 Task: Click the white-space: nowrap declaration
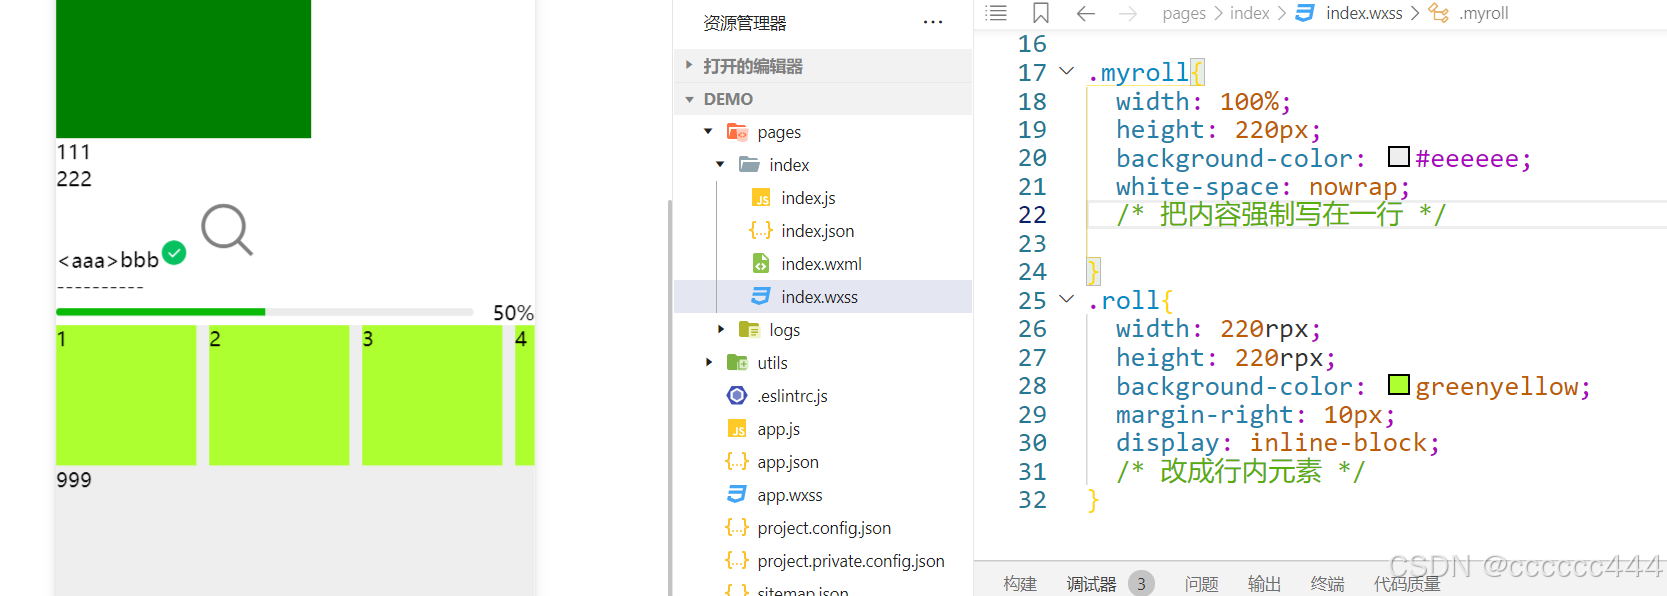tap(1263, 187)
